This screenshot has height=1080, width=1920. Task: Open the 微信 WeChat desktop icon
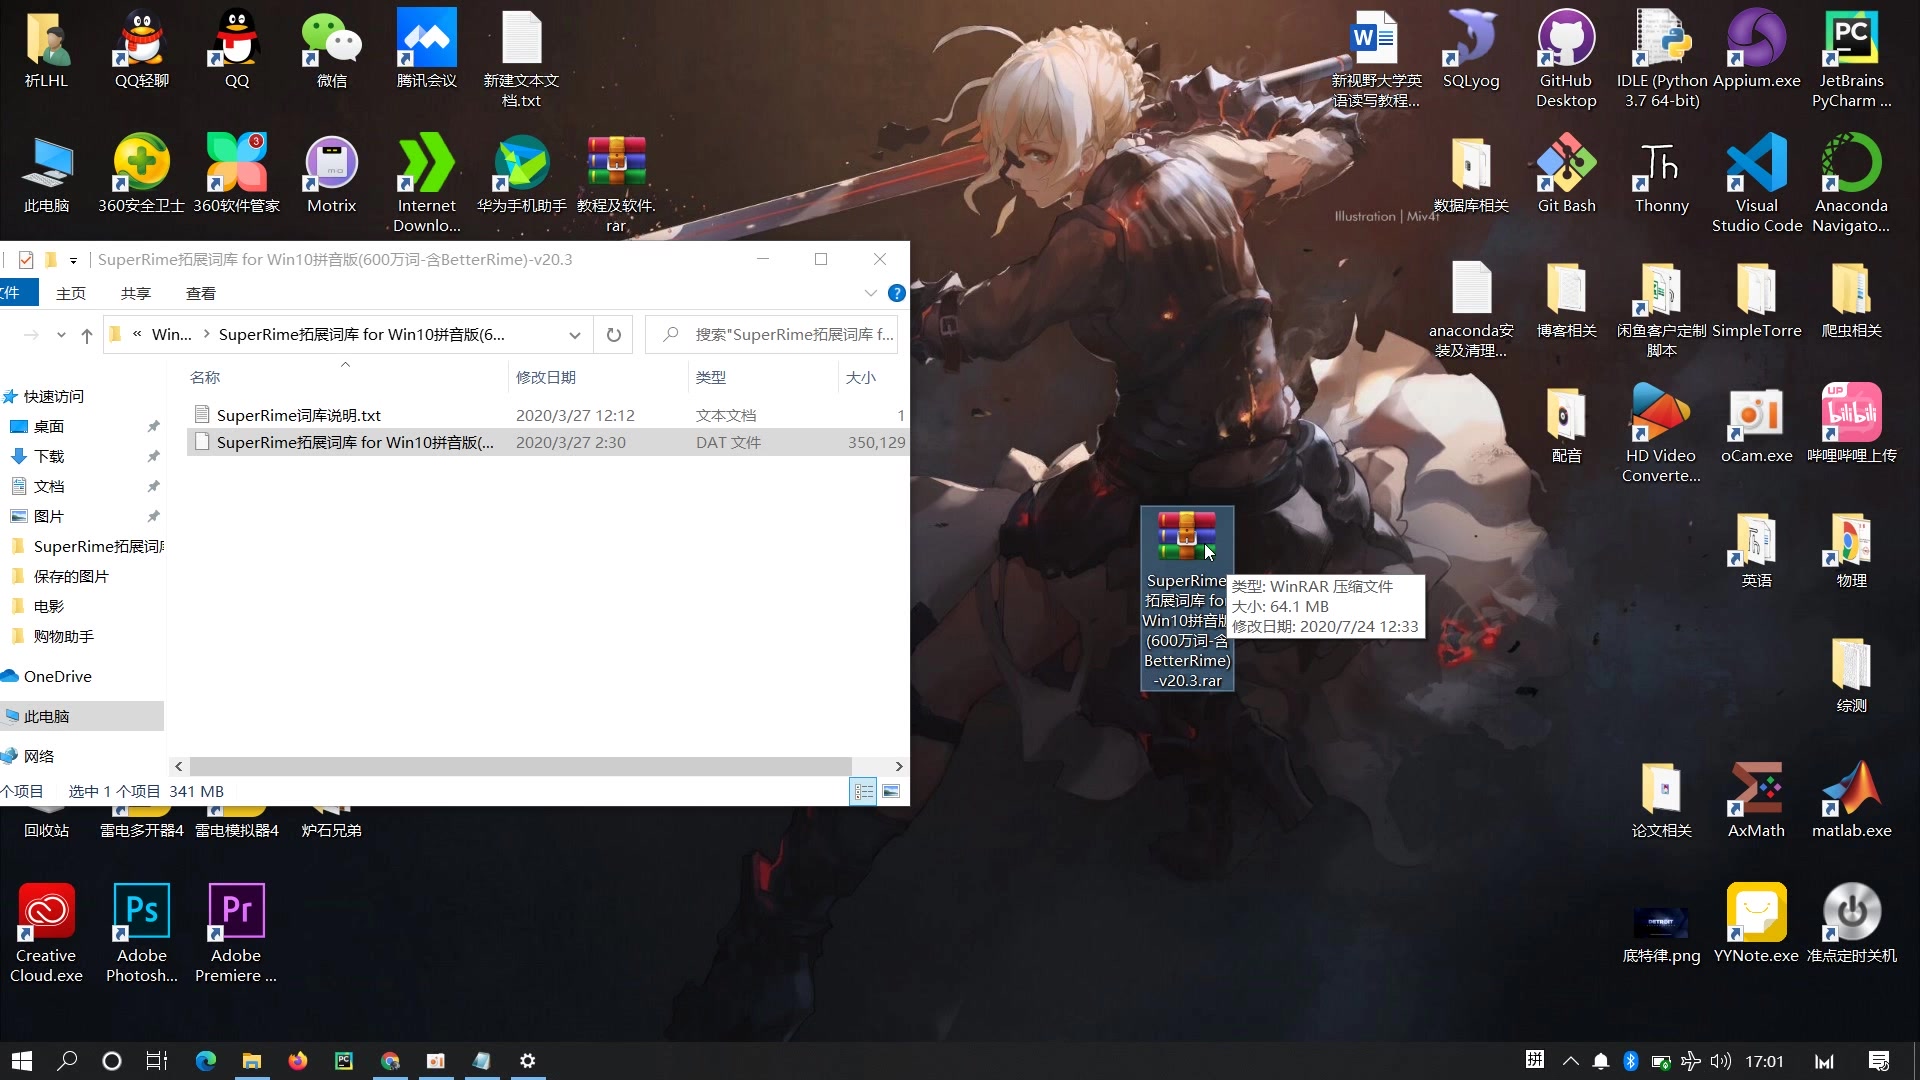(x=331, y=48)
